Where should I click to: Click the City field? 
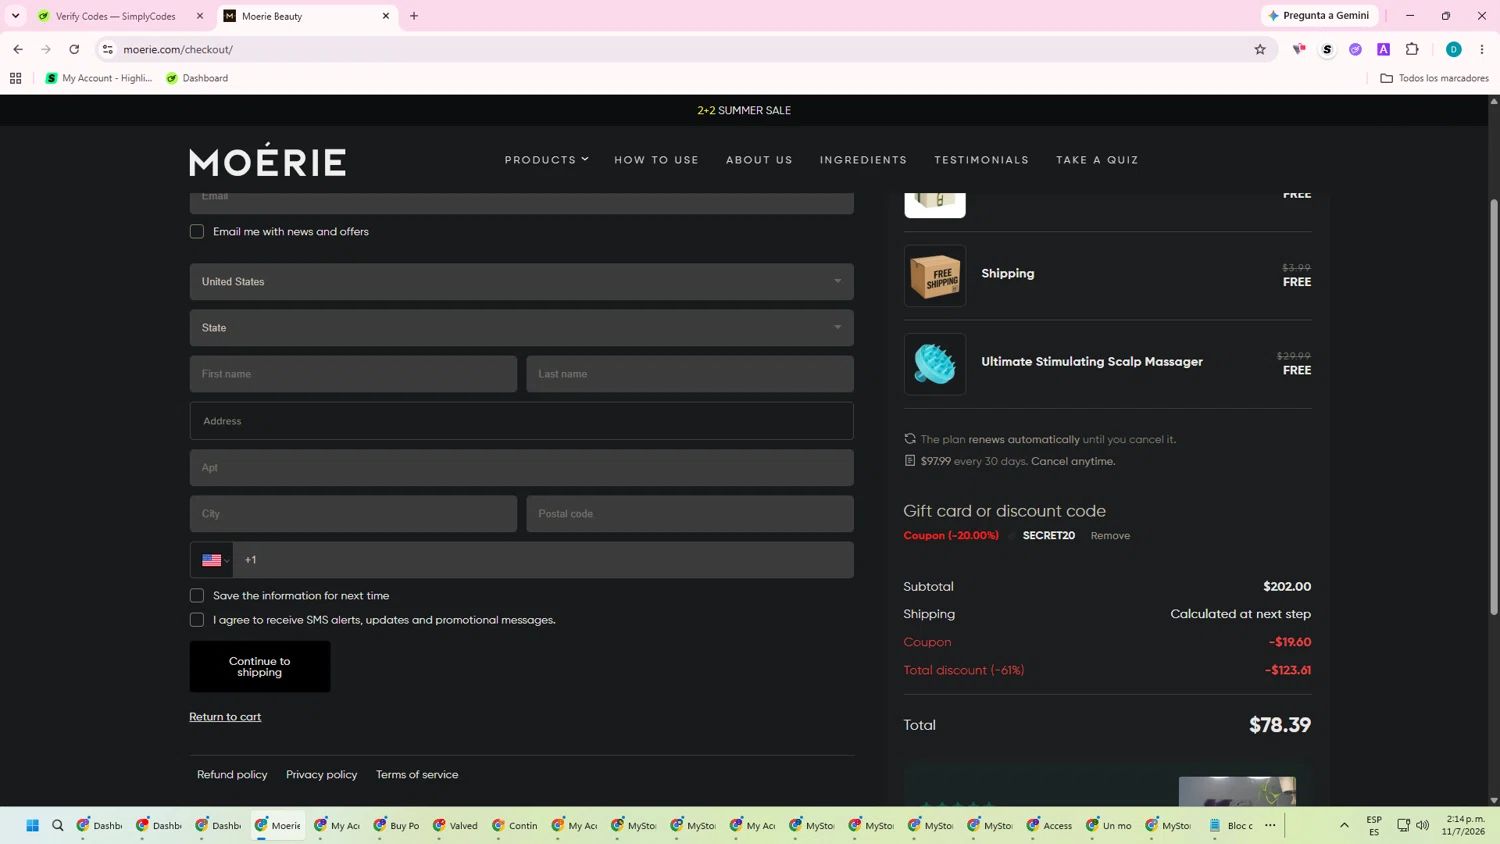click(x=353, y=514)
